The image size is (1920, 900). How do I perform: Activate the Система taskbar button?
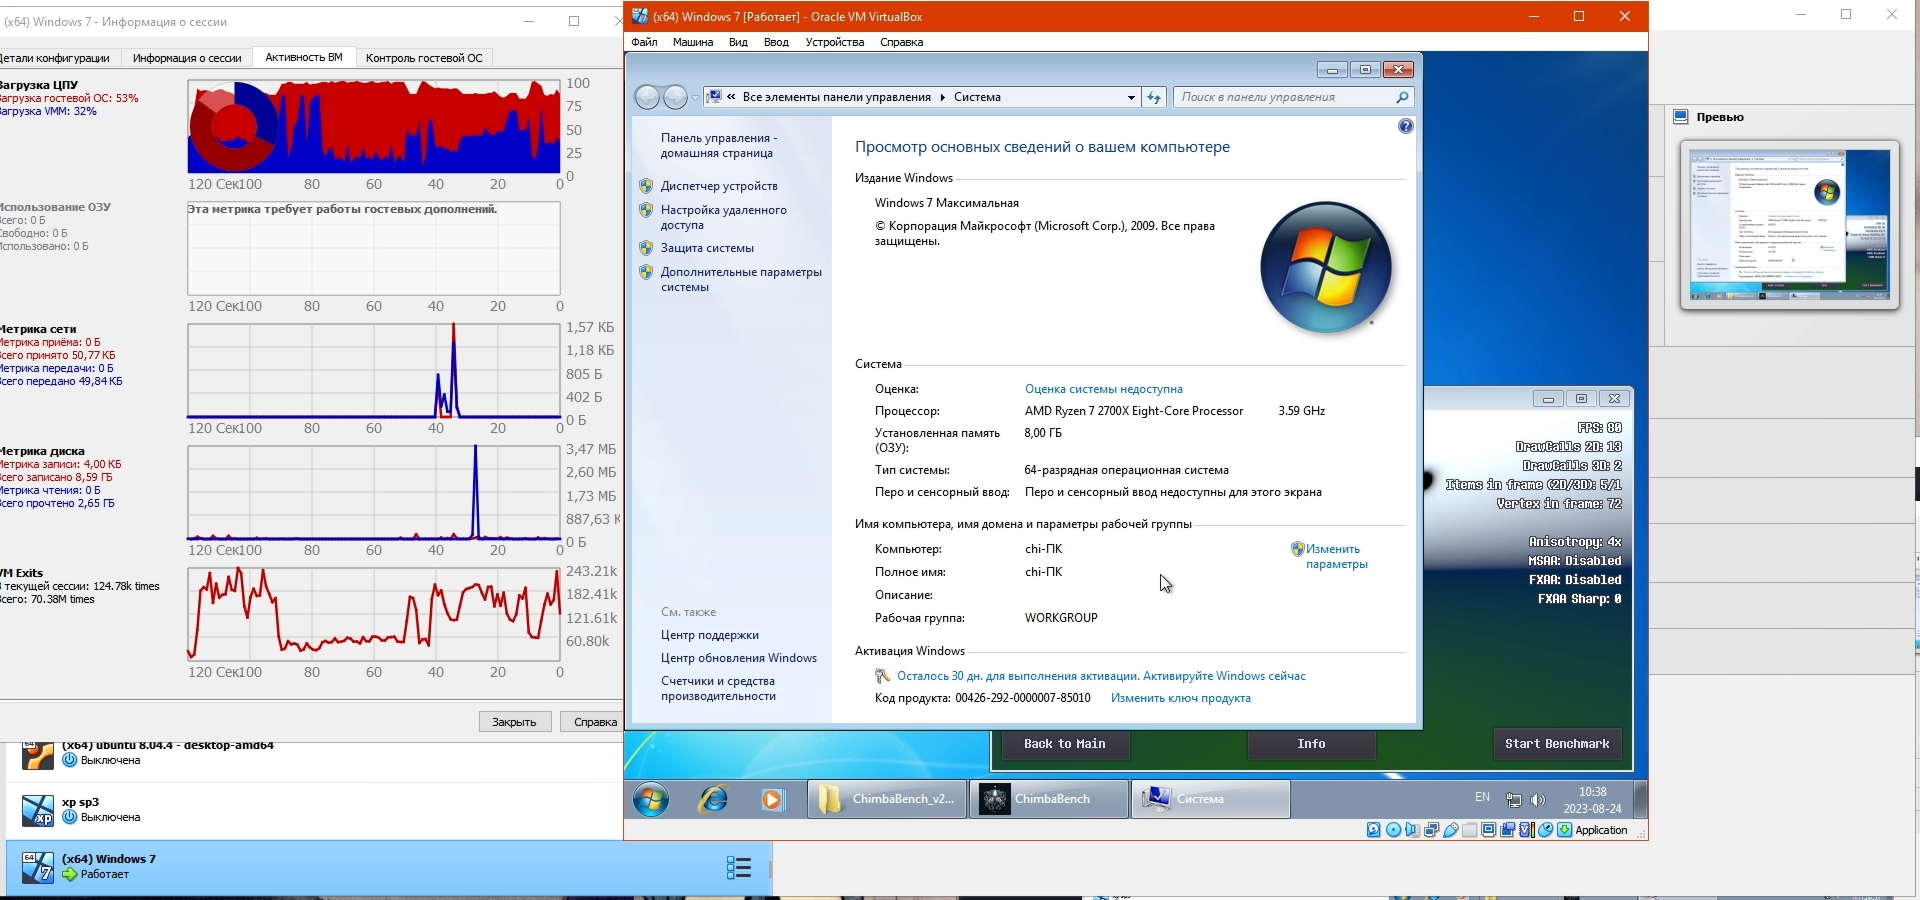coord(1211,799)
